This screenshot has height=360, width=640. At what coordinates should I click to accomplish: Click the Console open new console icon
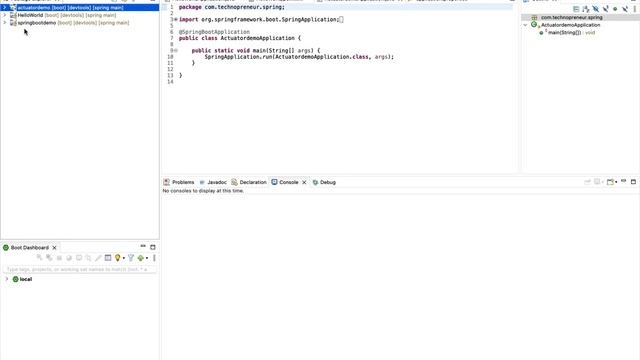[x=610, y=182]
